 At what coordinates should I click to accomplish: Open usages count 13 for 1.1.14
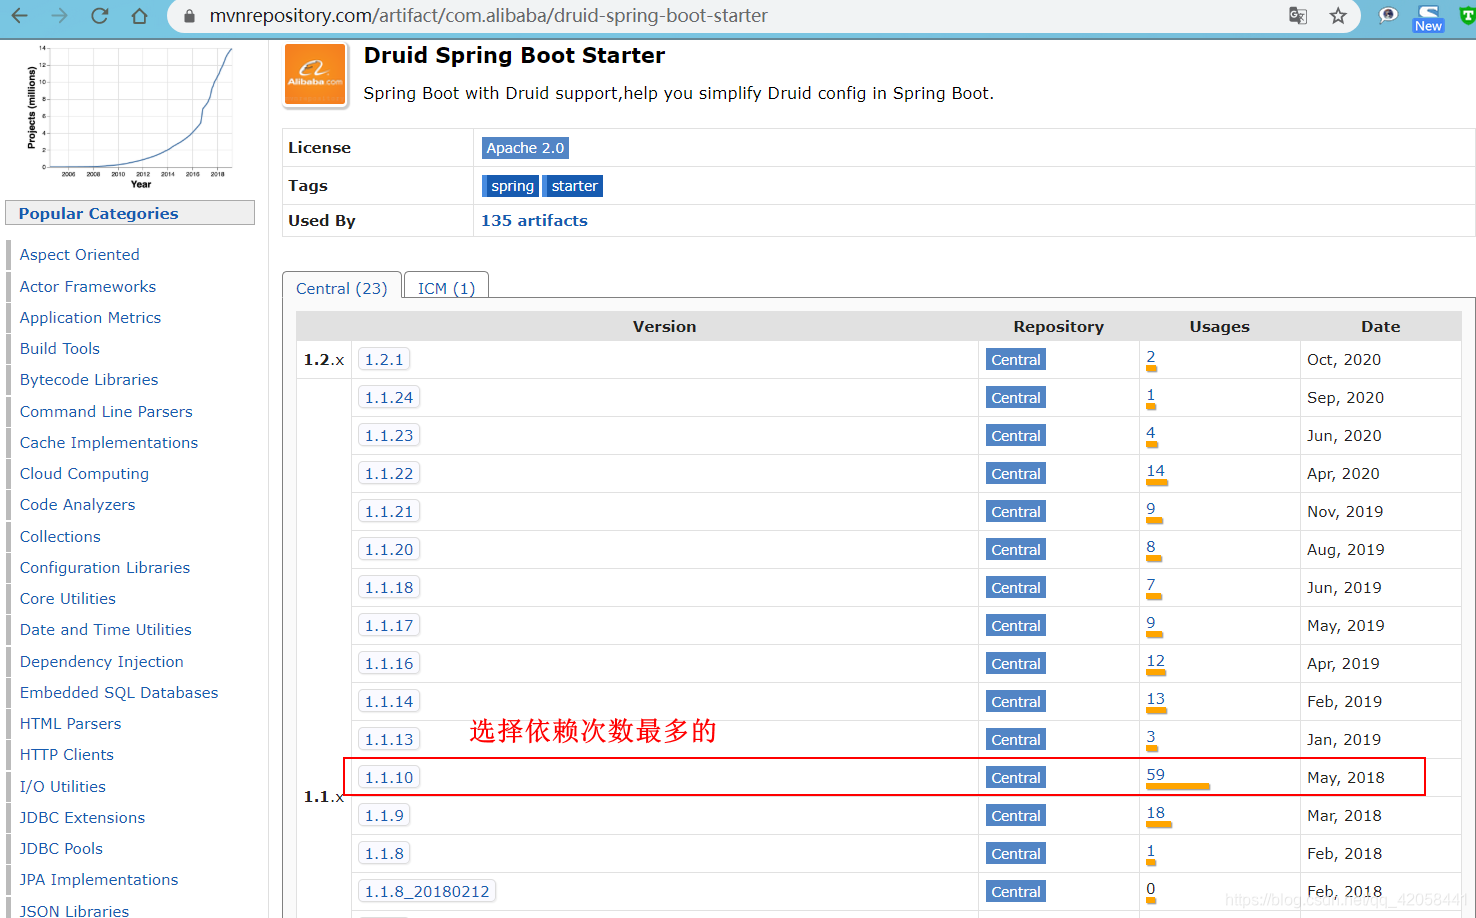point(1155,699)
